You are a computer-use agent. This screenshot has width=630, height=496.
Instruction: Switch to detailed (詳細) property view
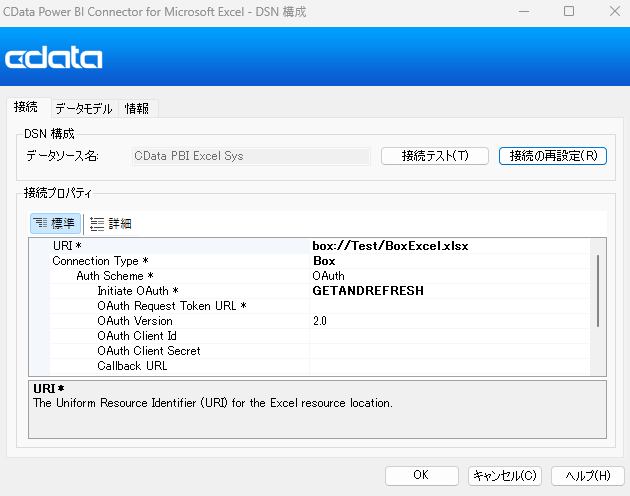click(x=111, y=223)
